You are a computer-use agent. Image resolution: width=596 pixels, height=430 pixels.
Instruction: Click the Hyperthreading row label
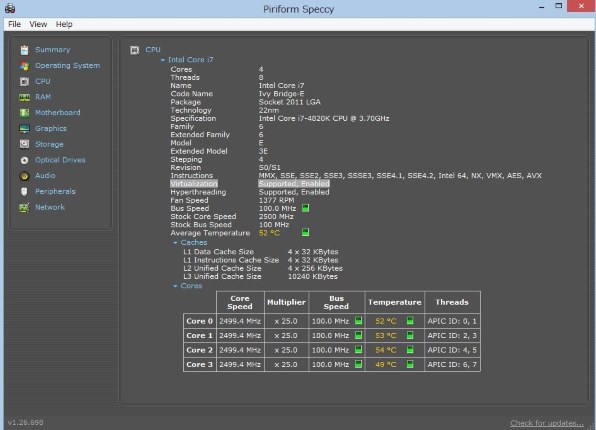click(198, 192)
